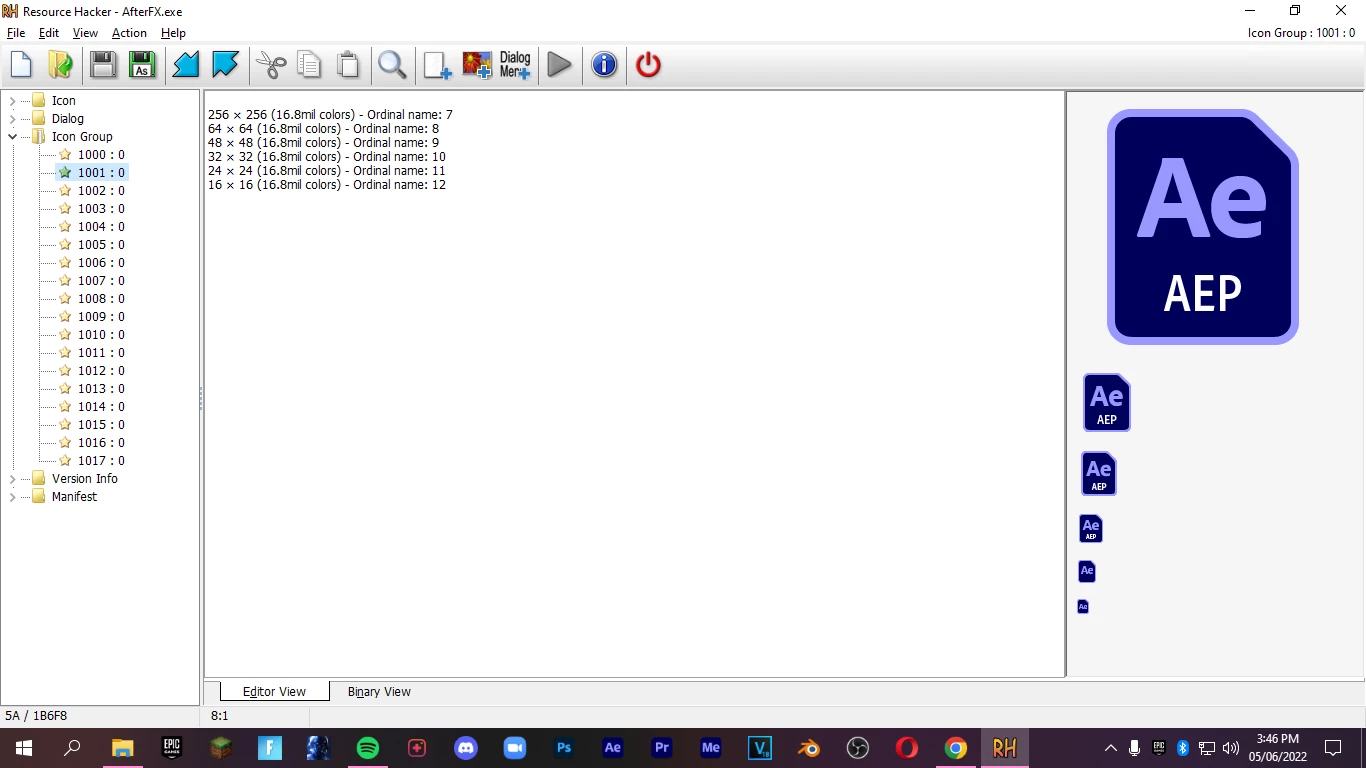Click the Add image resource icon

477,65
